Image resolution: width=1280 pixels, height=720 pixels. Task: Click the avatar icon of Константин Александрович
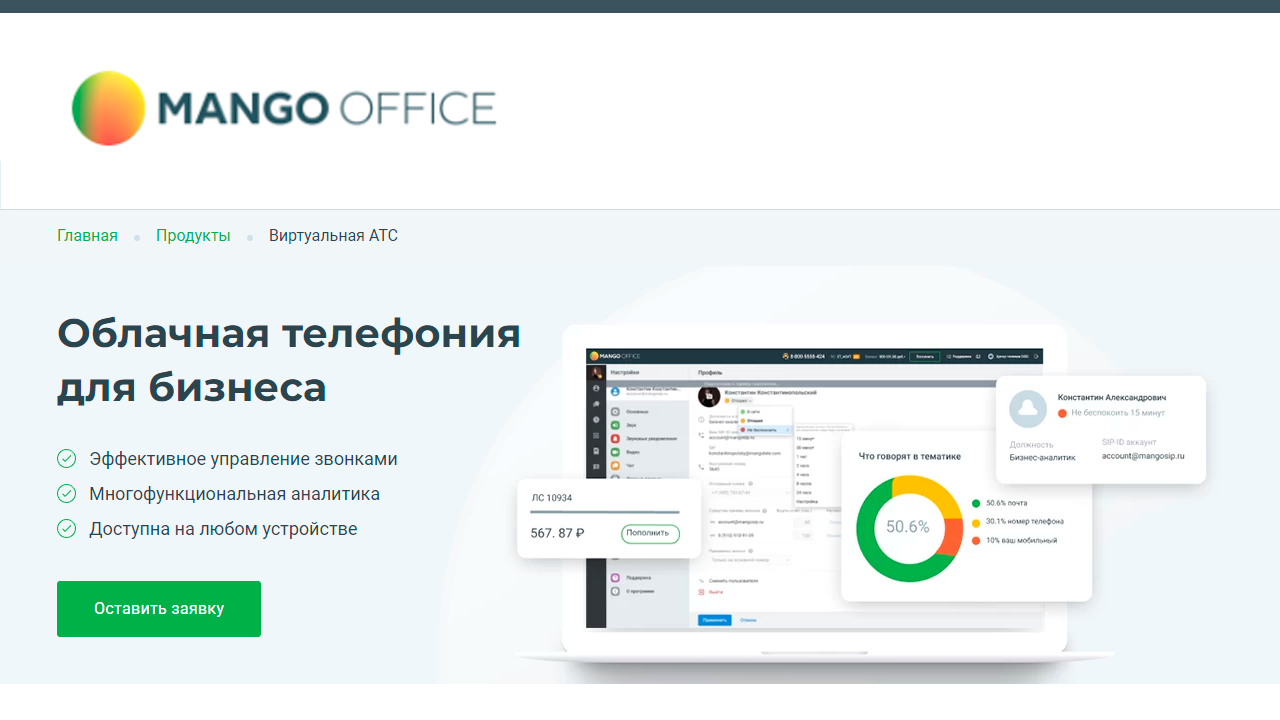1028,410
